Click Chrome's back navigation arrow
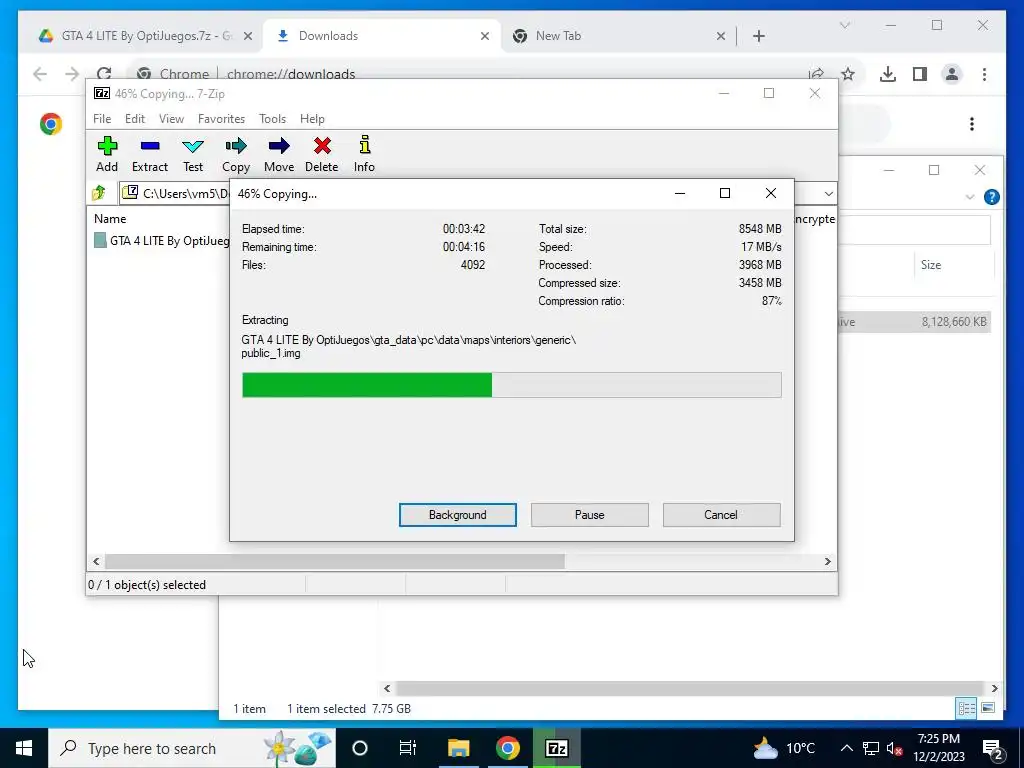Image resolution: width=1024 pixels, height=768 pixels. [40, 74]
